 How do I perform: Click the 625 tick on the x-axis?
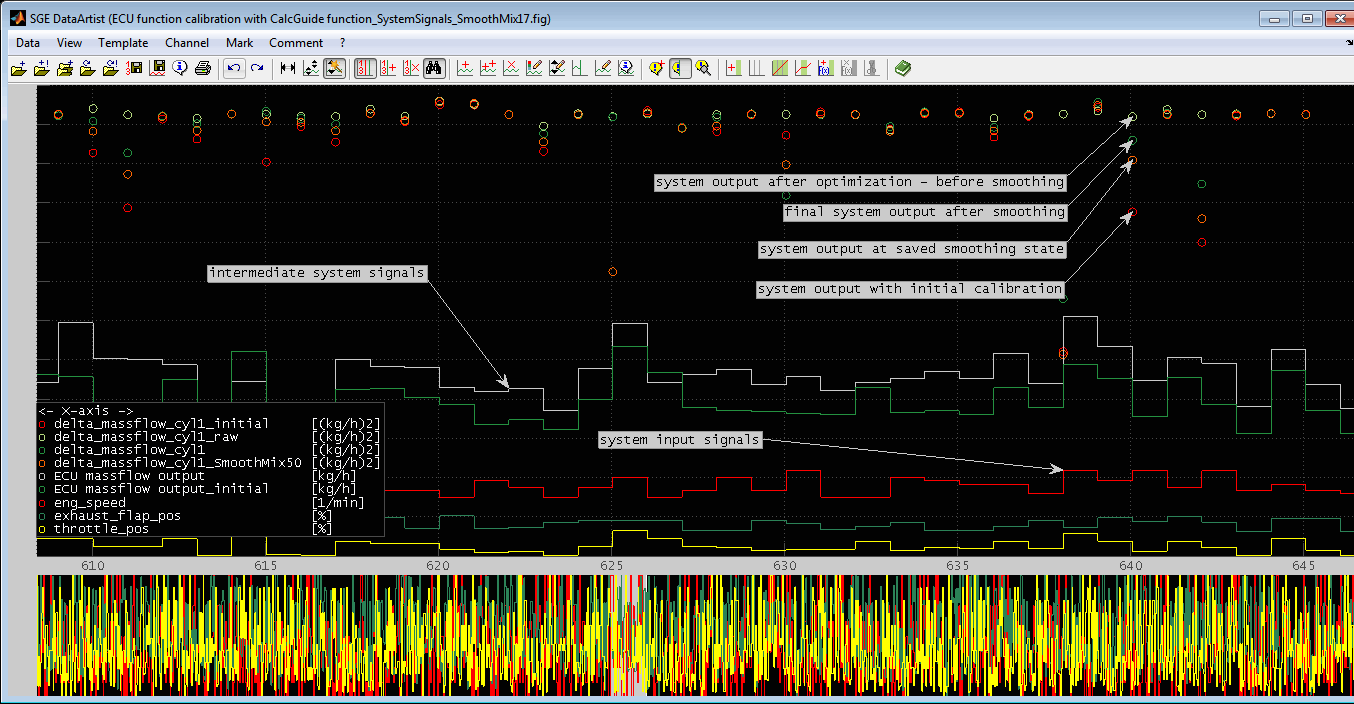click(611, 566)
